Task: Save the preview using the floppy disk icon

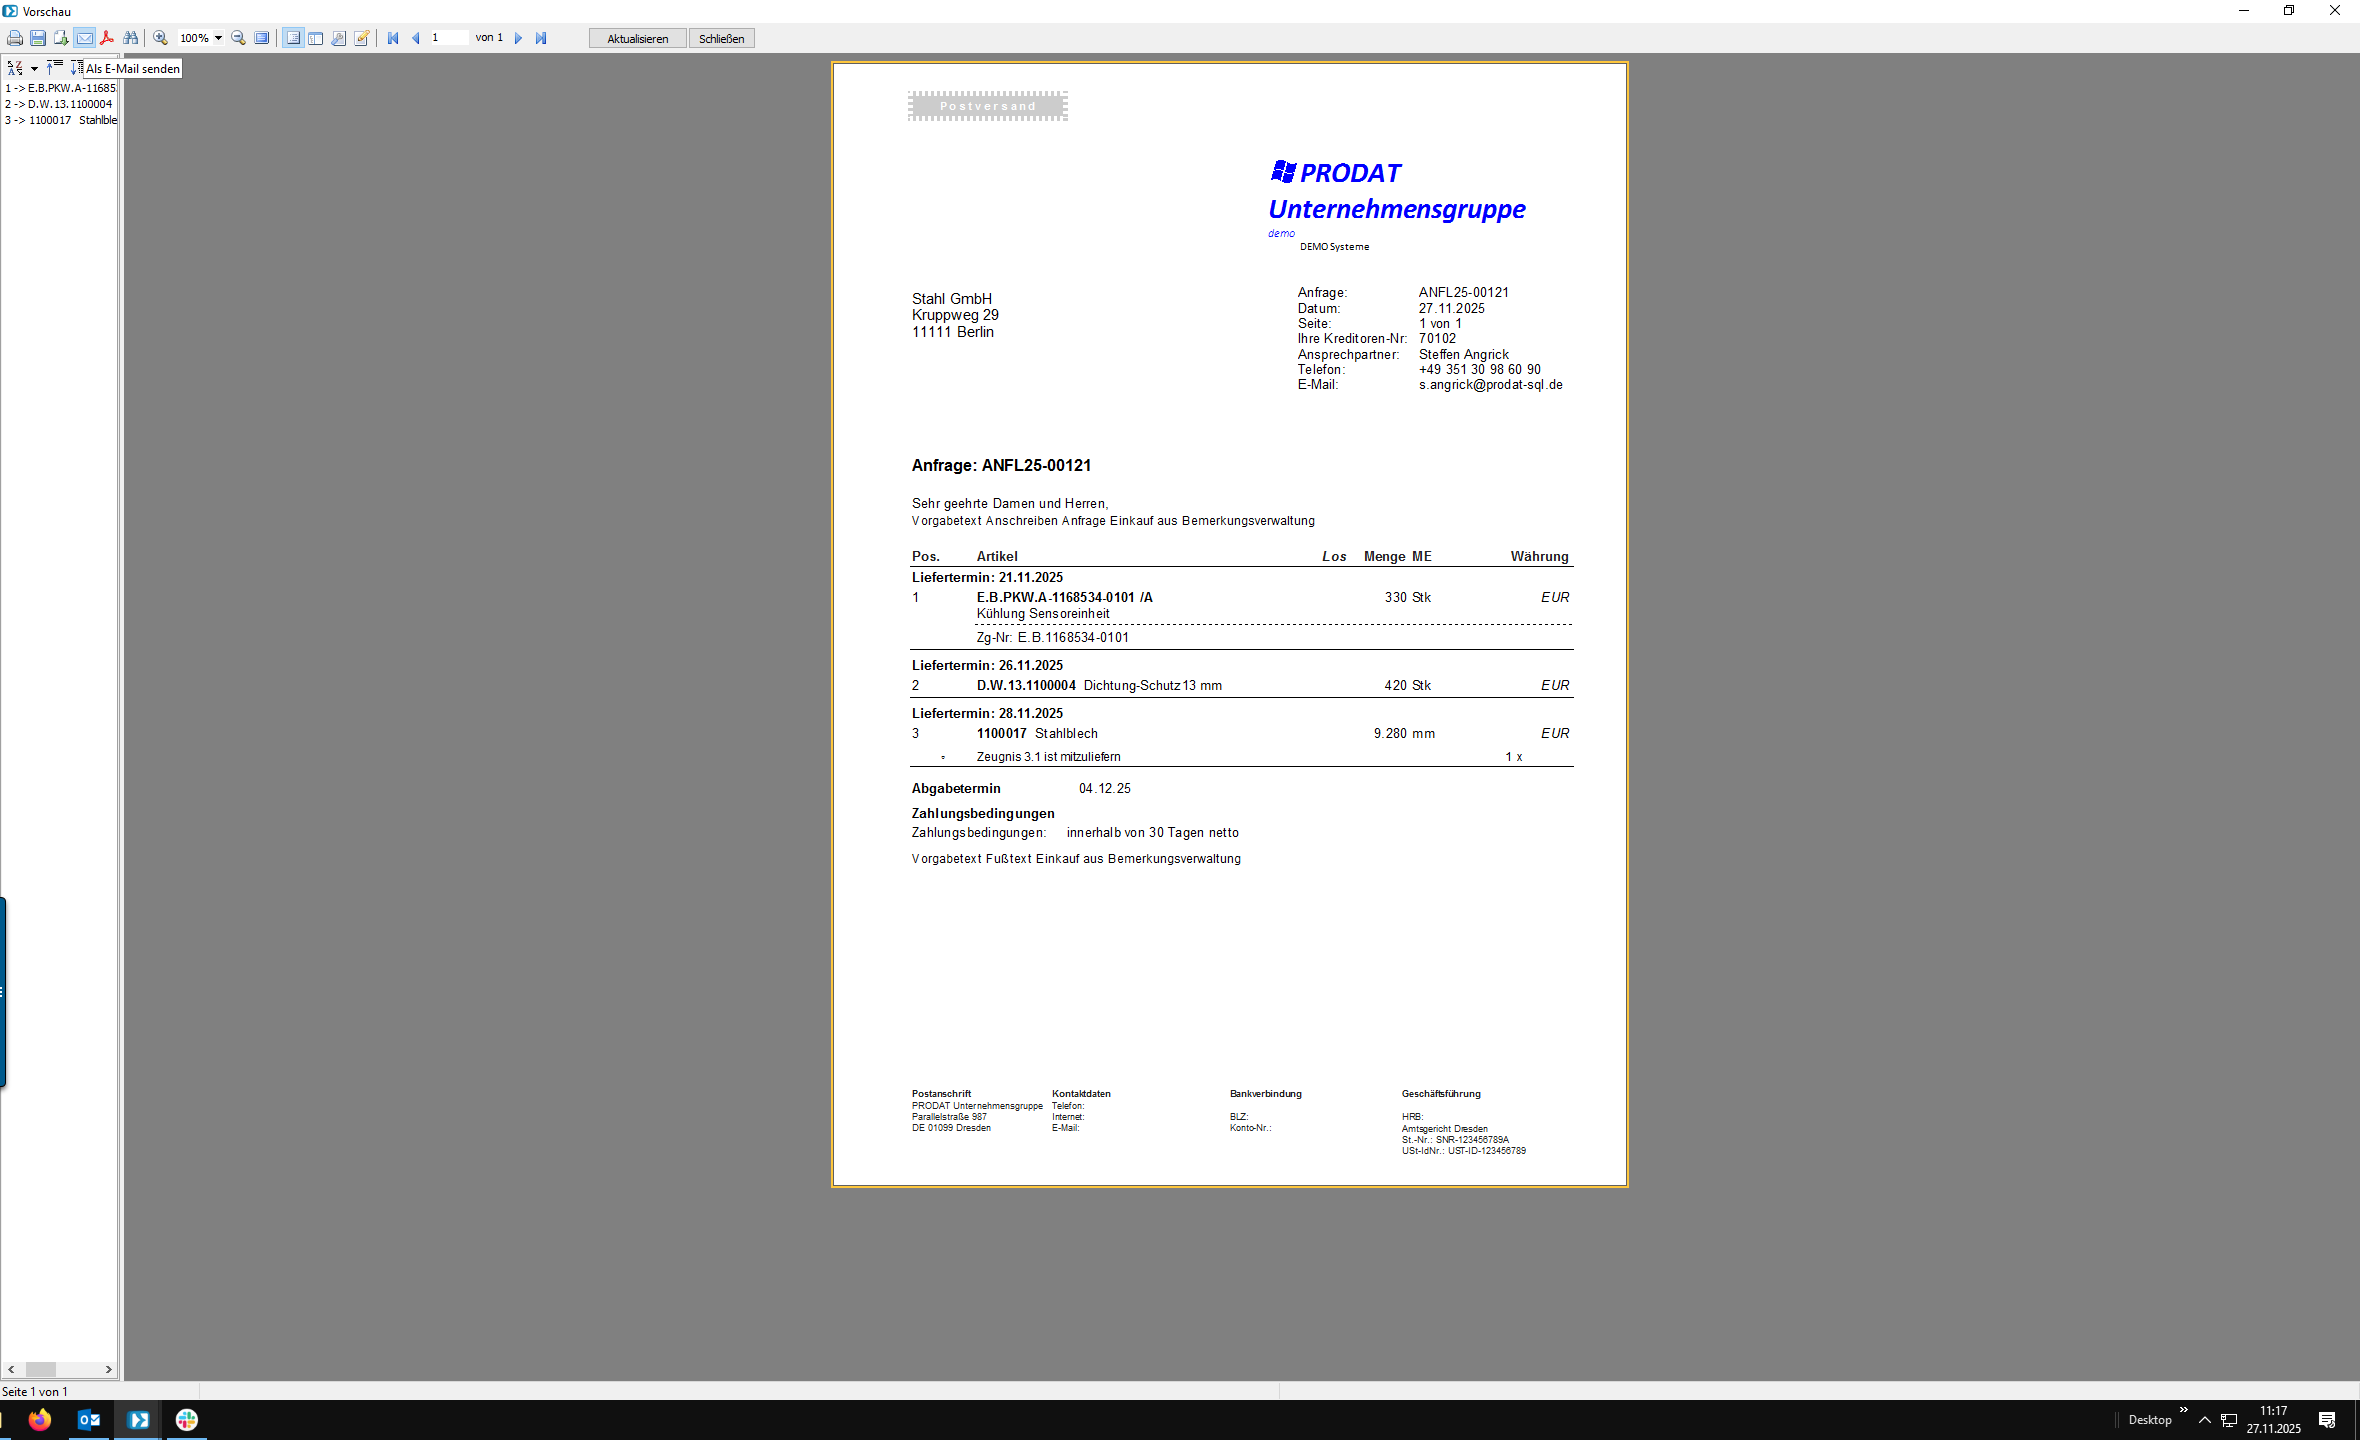Action: point(38,38)
